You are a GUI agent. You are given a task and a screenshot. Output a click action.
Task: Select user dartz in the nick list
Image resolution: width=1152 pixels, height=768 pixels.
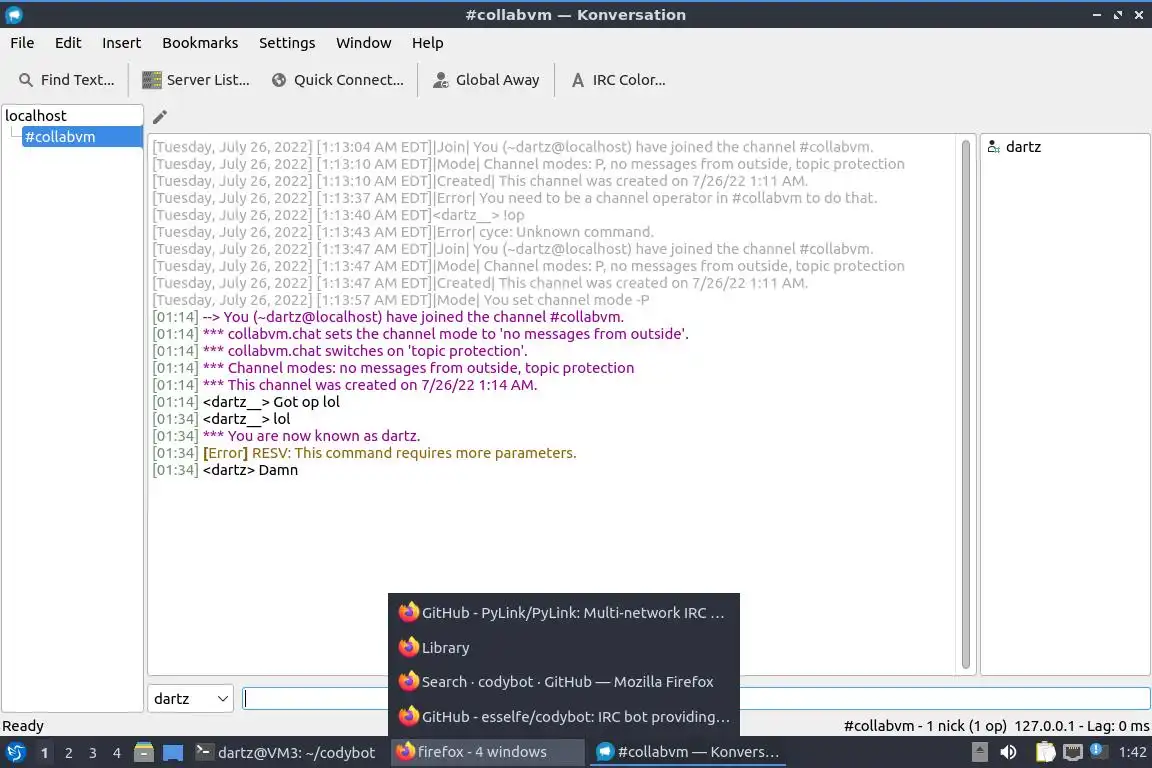1023,147
